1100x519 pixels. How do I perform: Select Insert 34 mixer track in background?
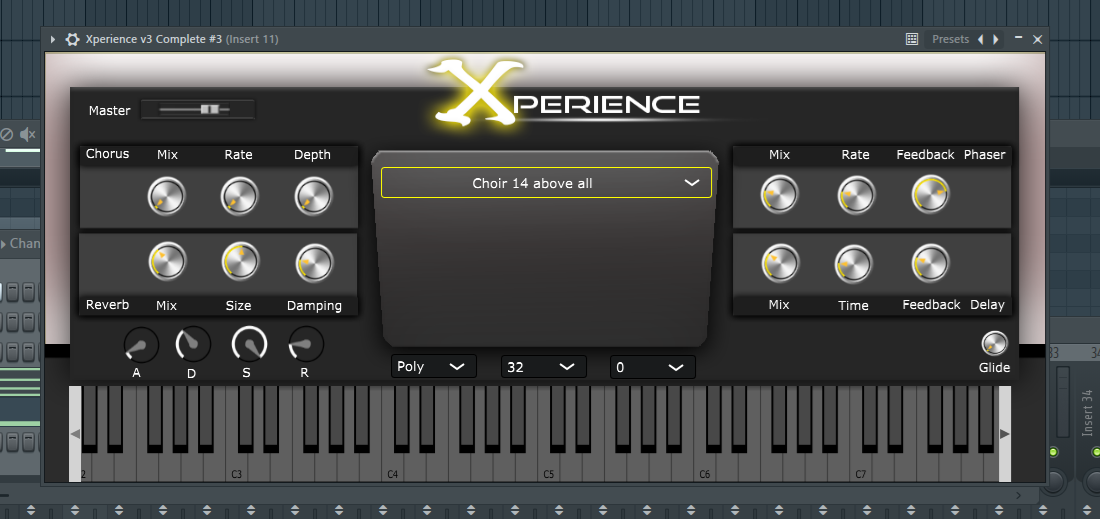[1087, 412]
